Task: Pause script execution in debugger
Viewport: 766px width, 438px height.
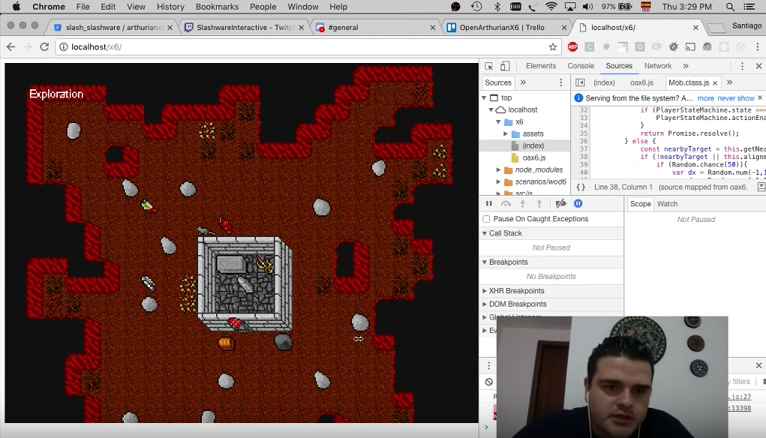Action: coord(489,203)
